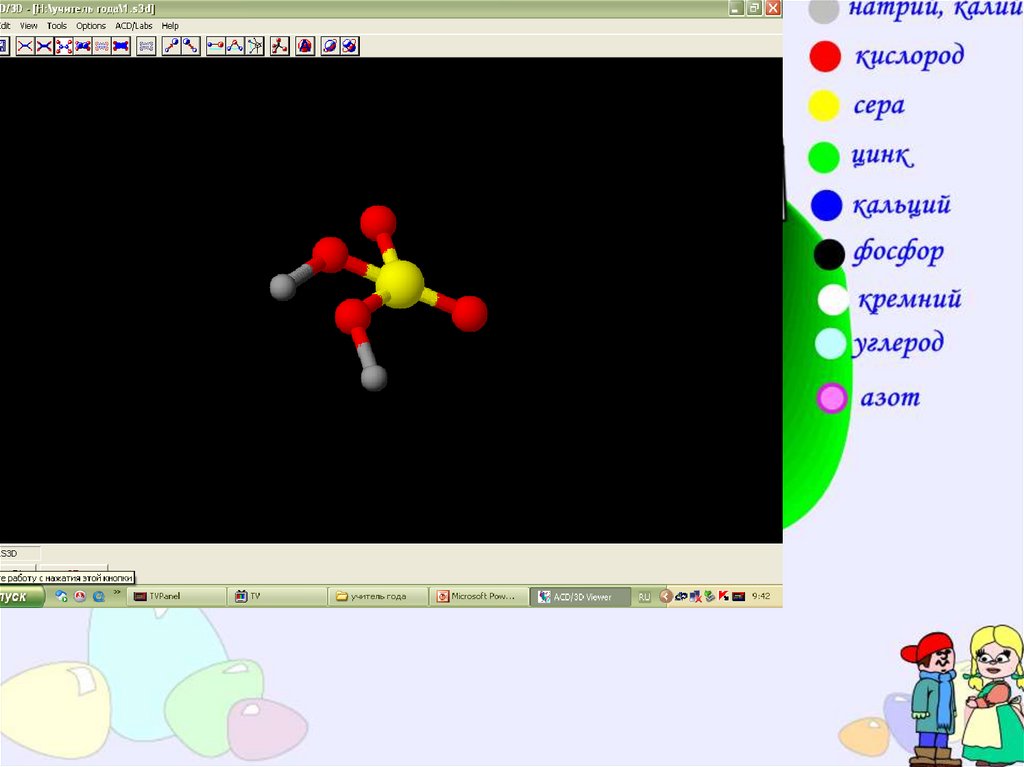Switch to the Balls and Sticks style icon
1024x767 pixels.
(x=65, y=46)
